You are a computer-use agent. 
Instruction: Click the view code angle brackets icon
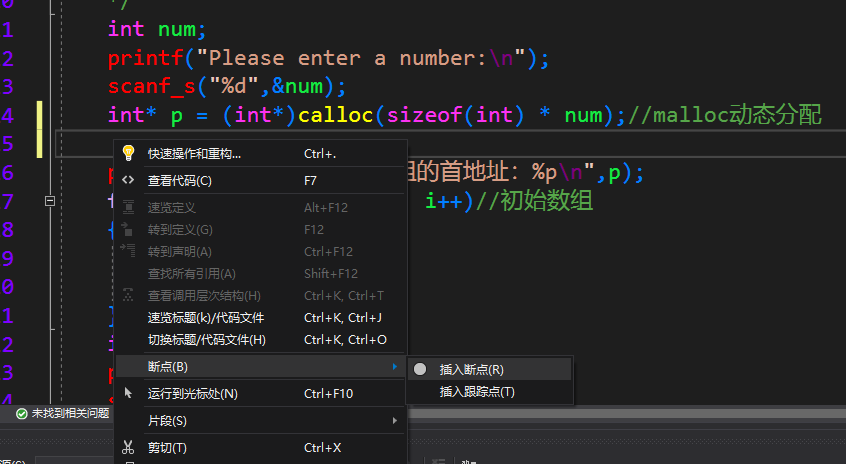click(x=128, y=180)
